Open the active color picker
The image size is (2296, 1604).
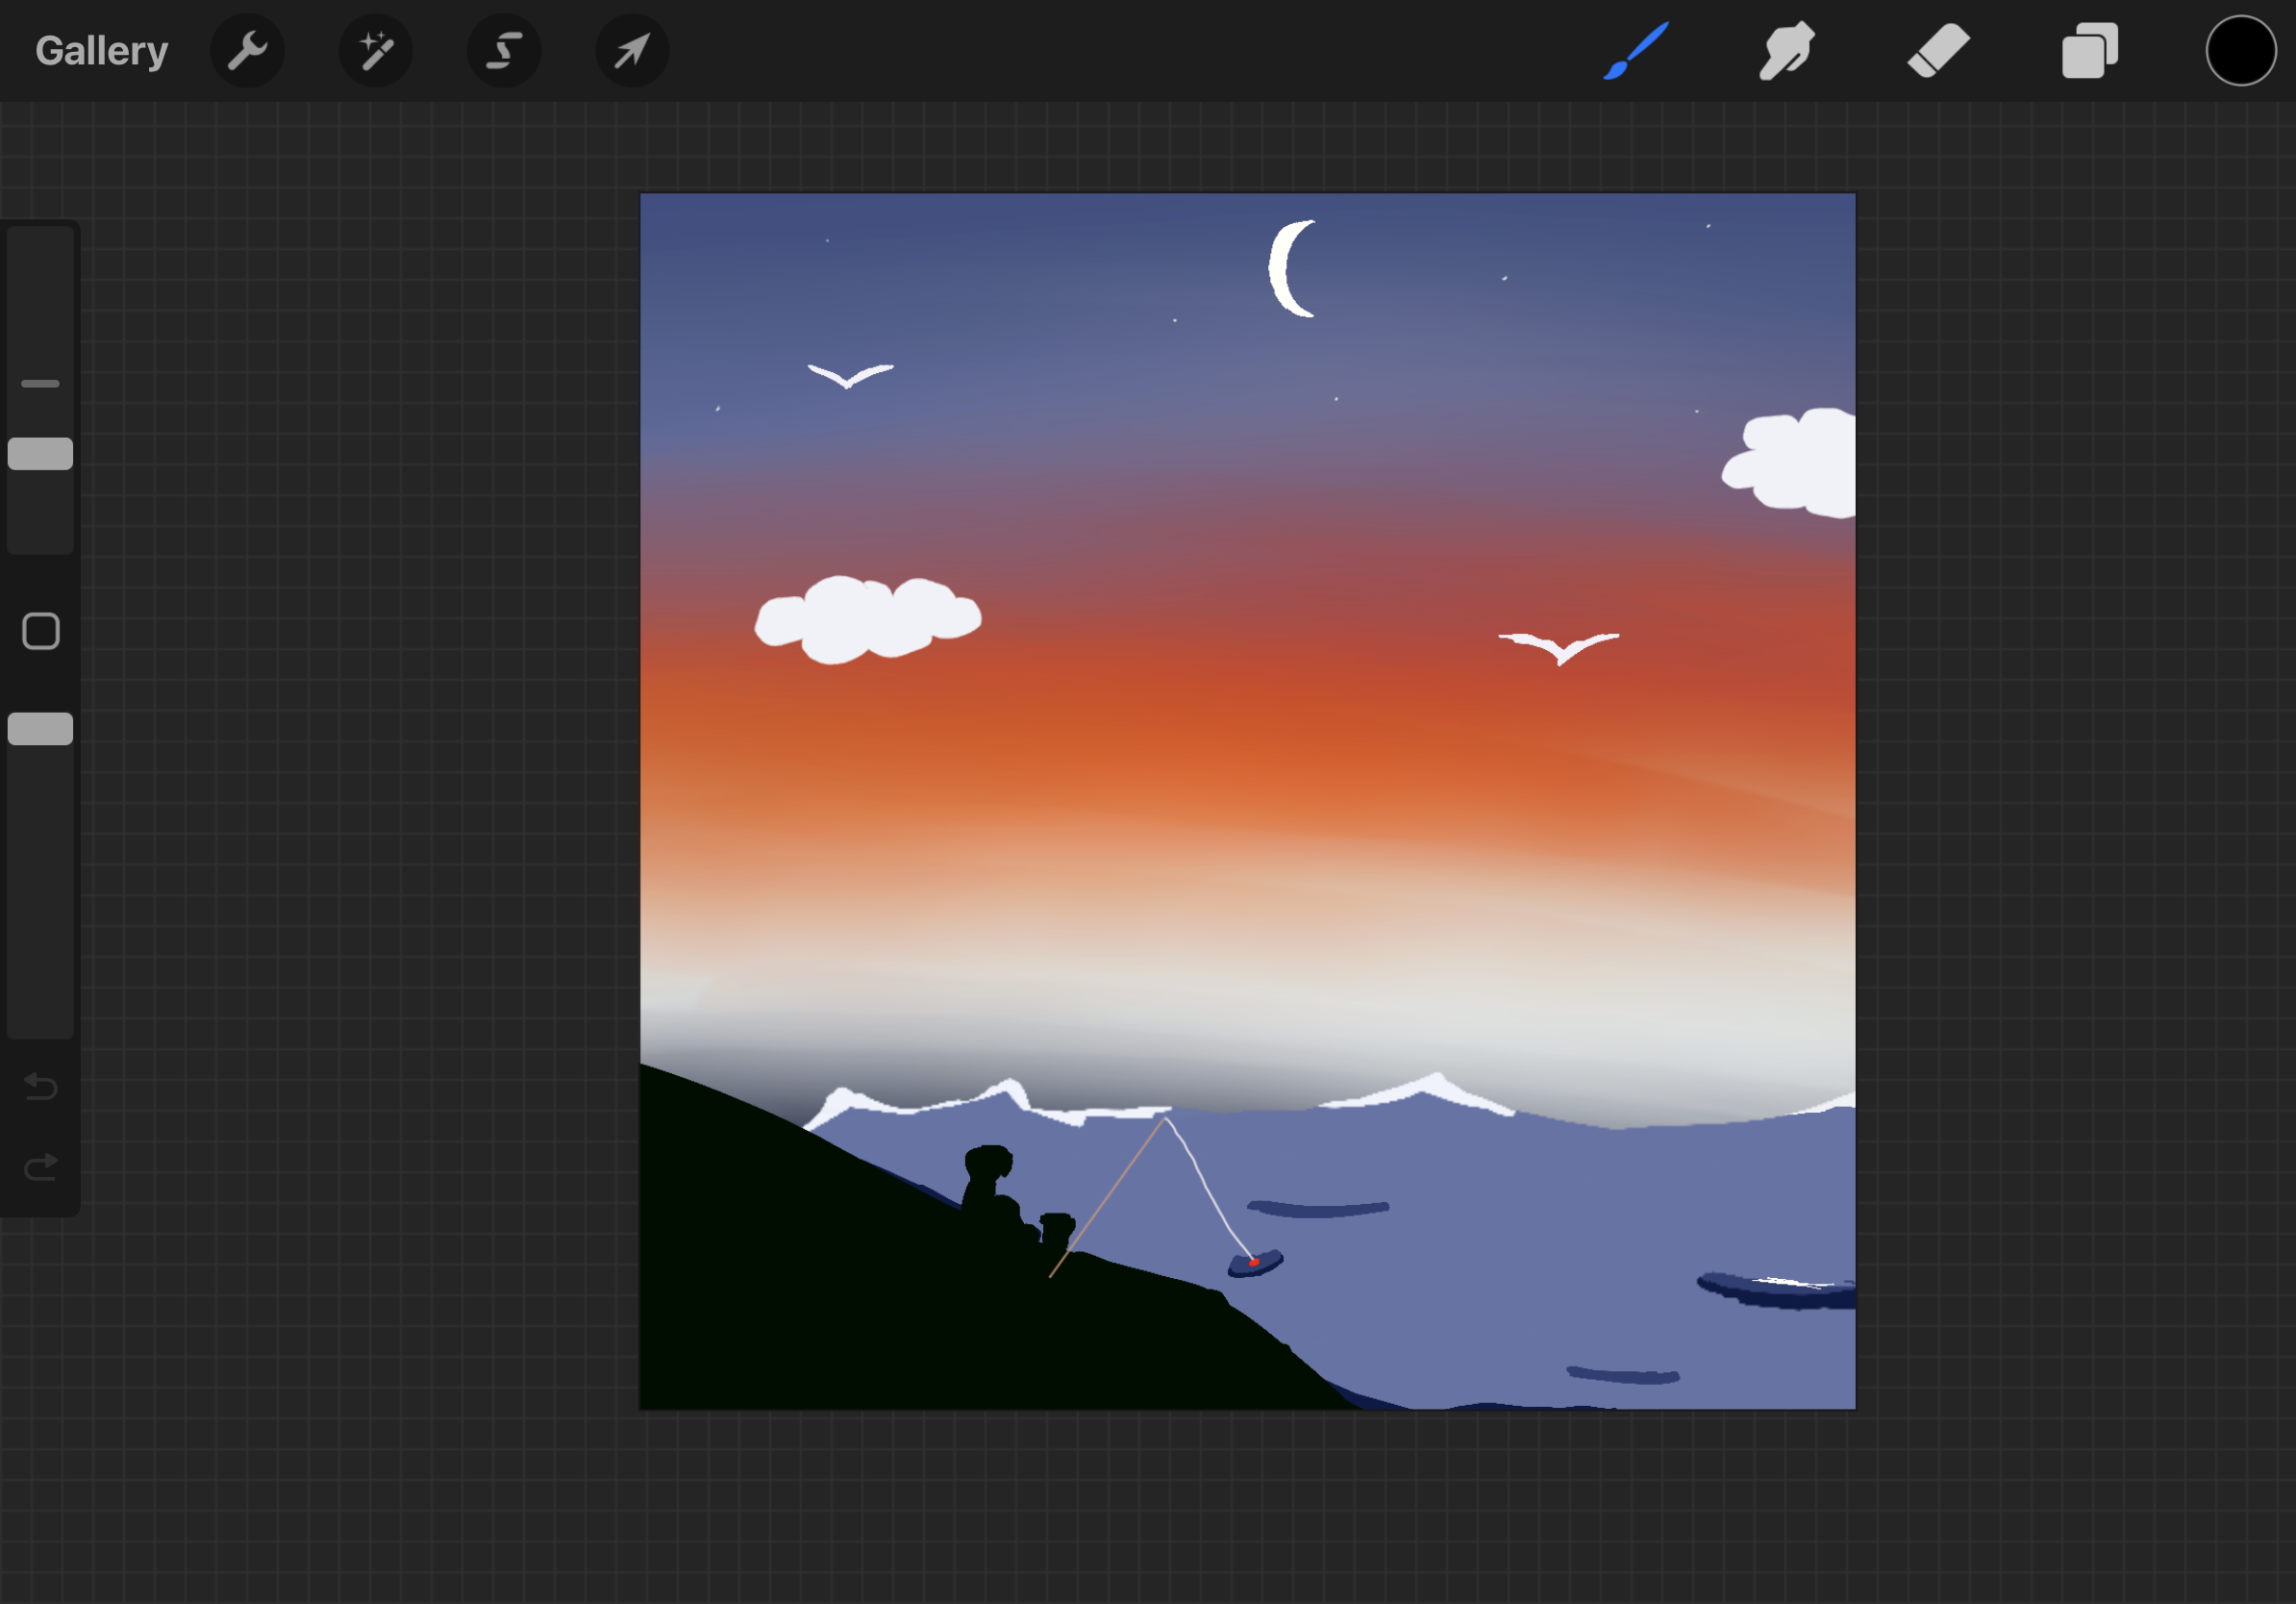pyautogui.click(x=2240, y=49)
